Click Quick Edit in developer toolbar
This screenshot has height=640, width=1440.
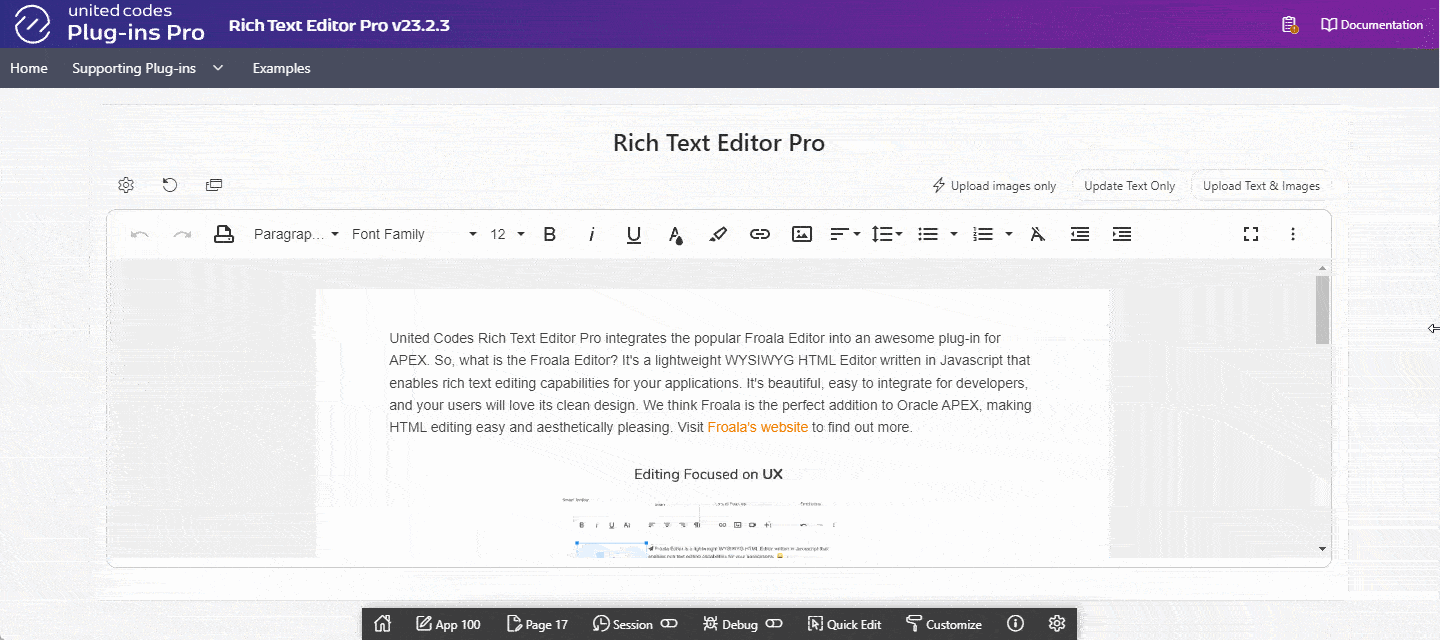[844, 624]
